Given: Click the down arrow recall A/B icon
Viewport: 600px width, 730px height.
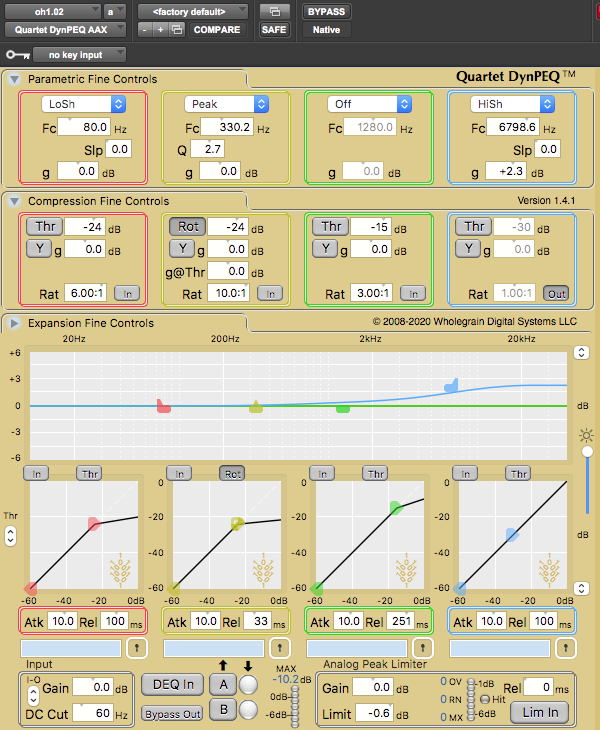Looking at the screenshot, I should pyautogui.click(x=248, y=666).
